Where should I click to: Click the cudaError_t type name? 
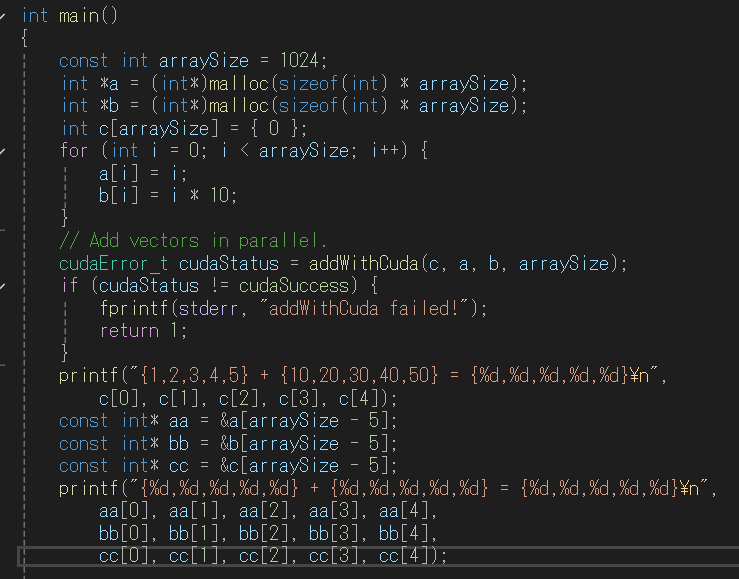[114, 263]
